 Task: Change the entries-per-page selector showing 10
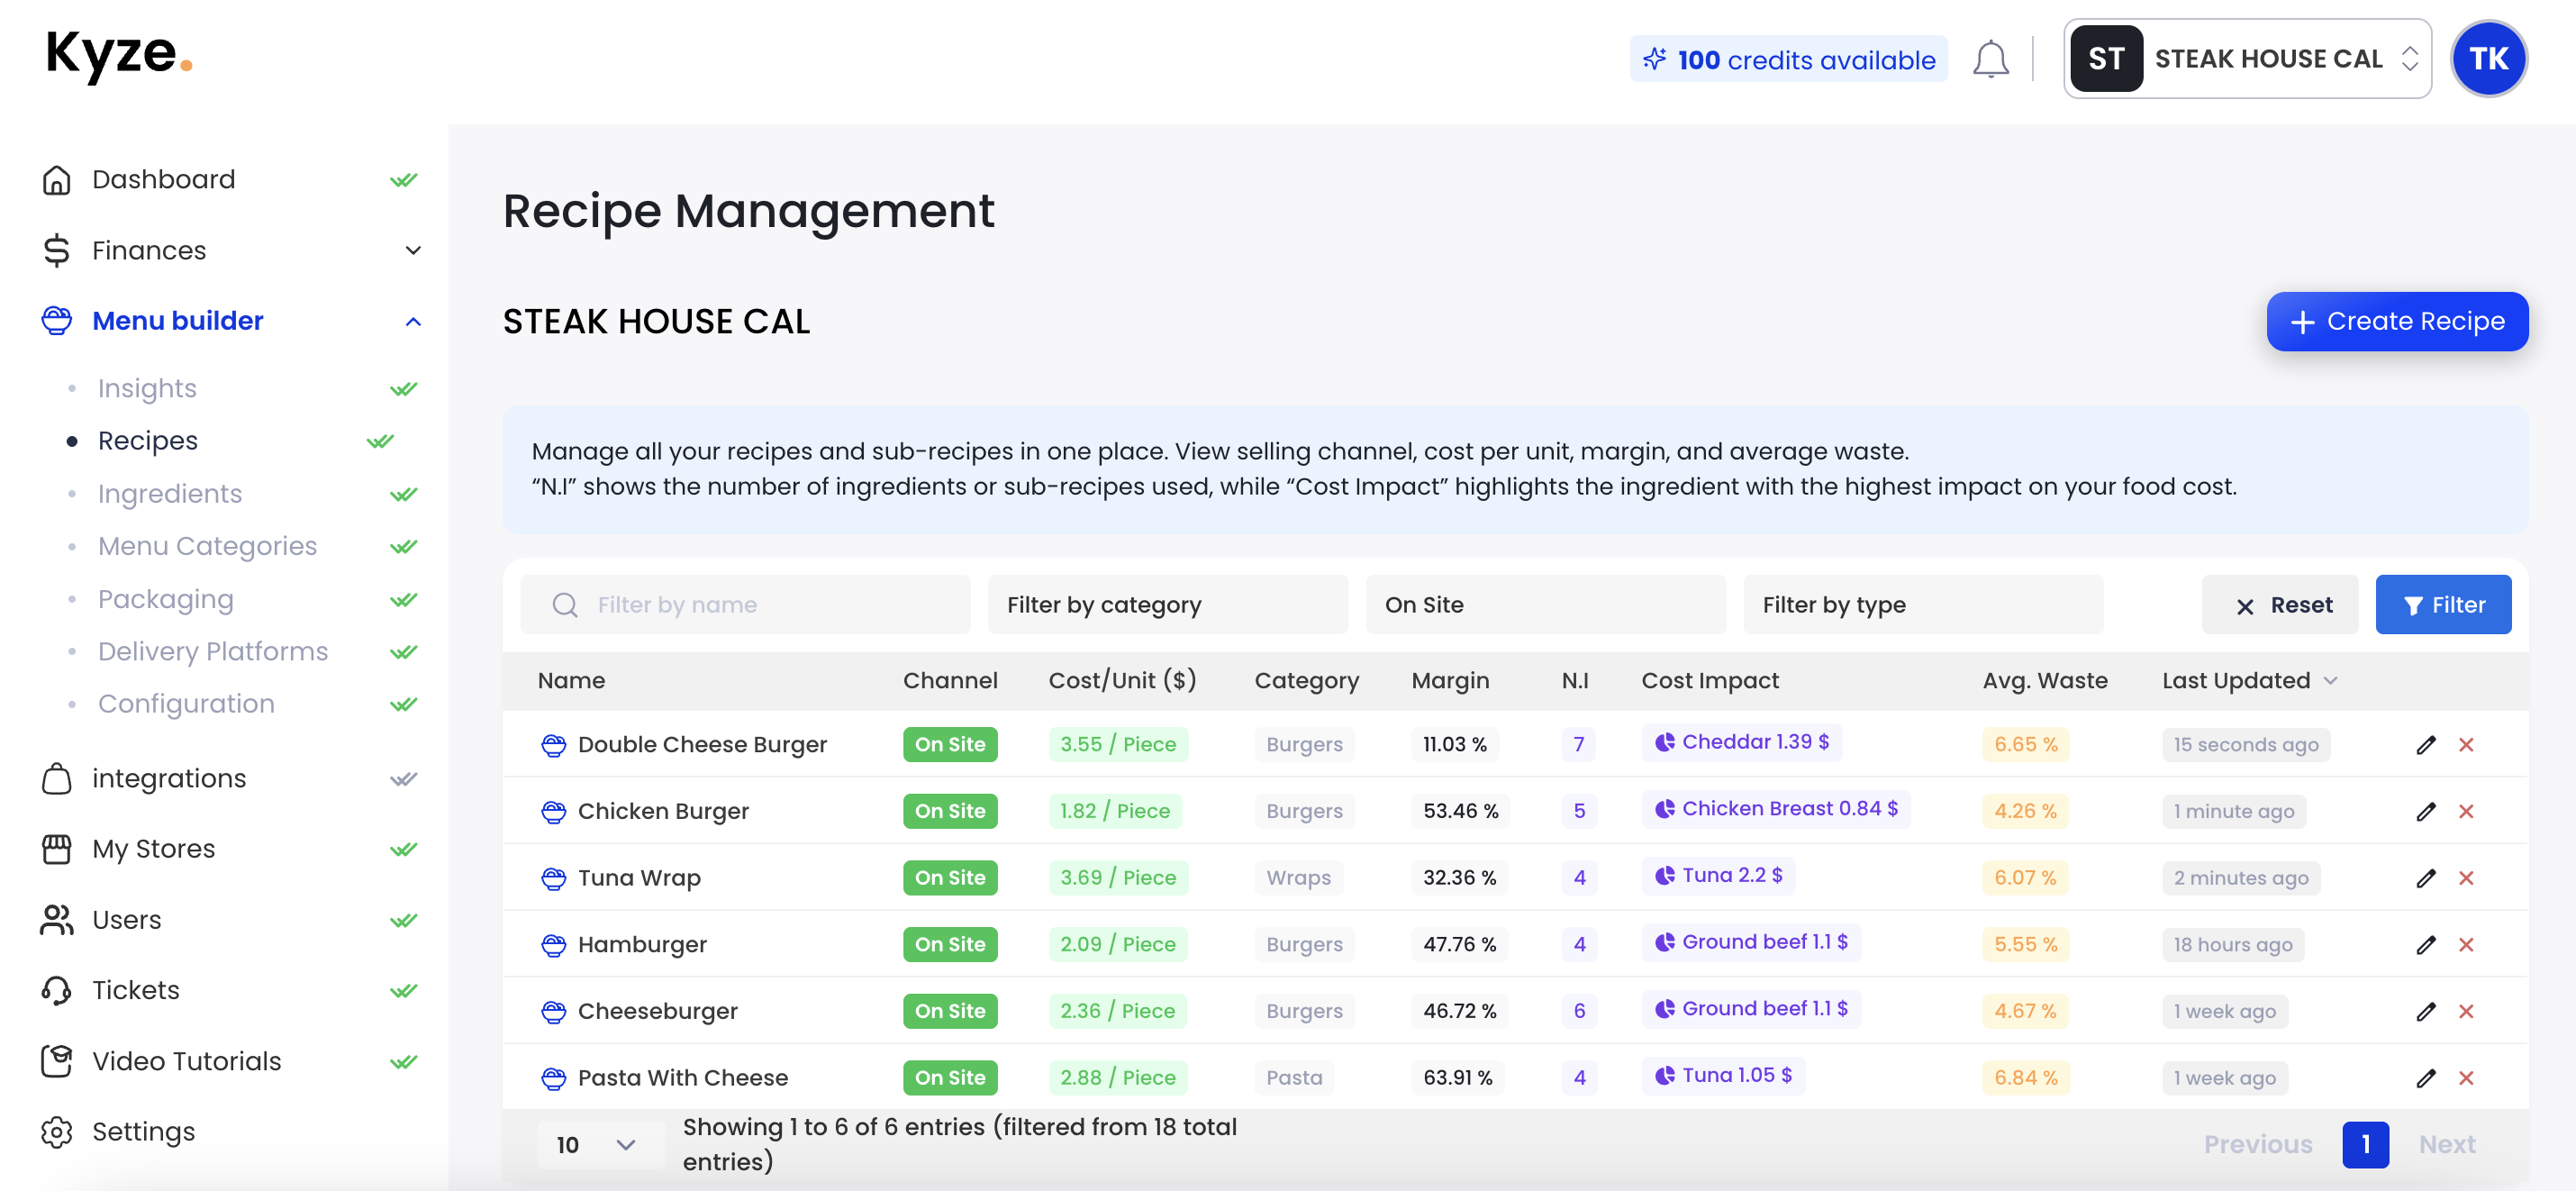[597, 1144]
